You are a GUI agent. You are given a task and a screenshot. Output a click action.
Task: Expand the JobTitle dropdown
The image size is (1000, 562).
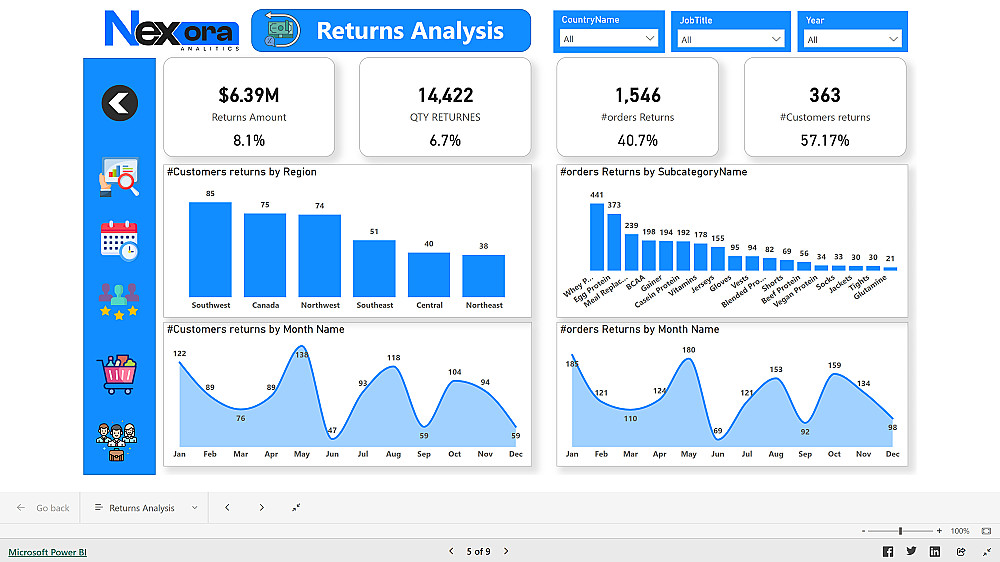pos(731,40)
